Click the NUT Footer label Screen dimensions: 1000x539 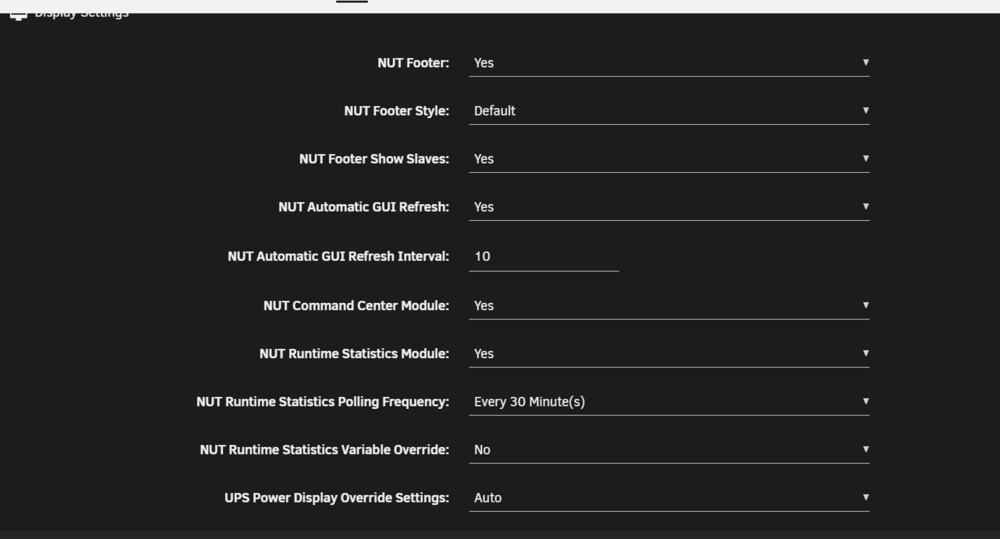(413, 63)
